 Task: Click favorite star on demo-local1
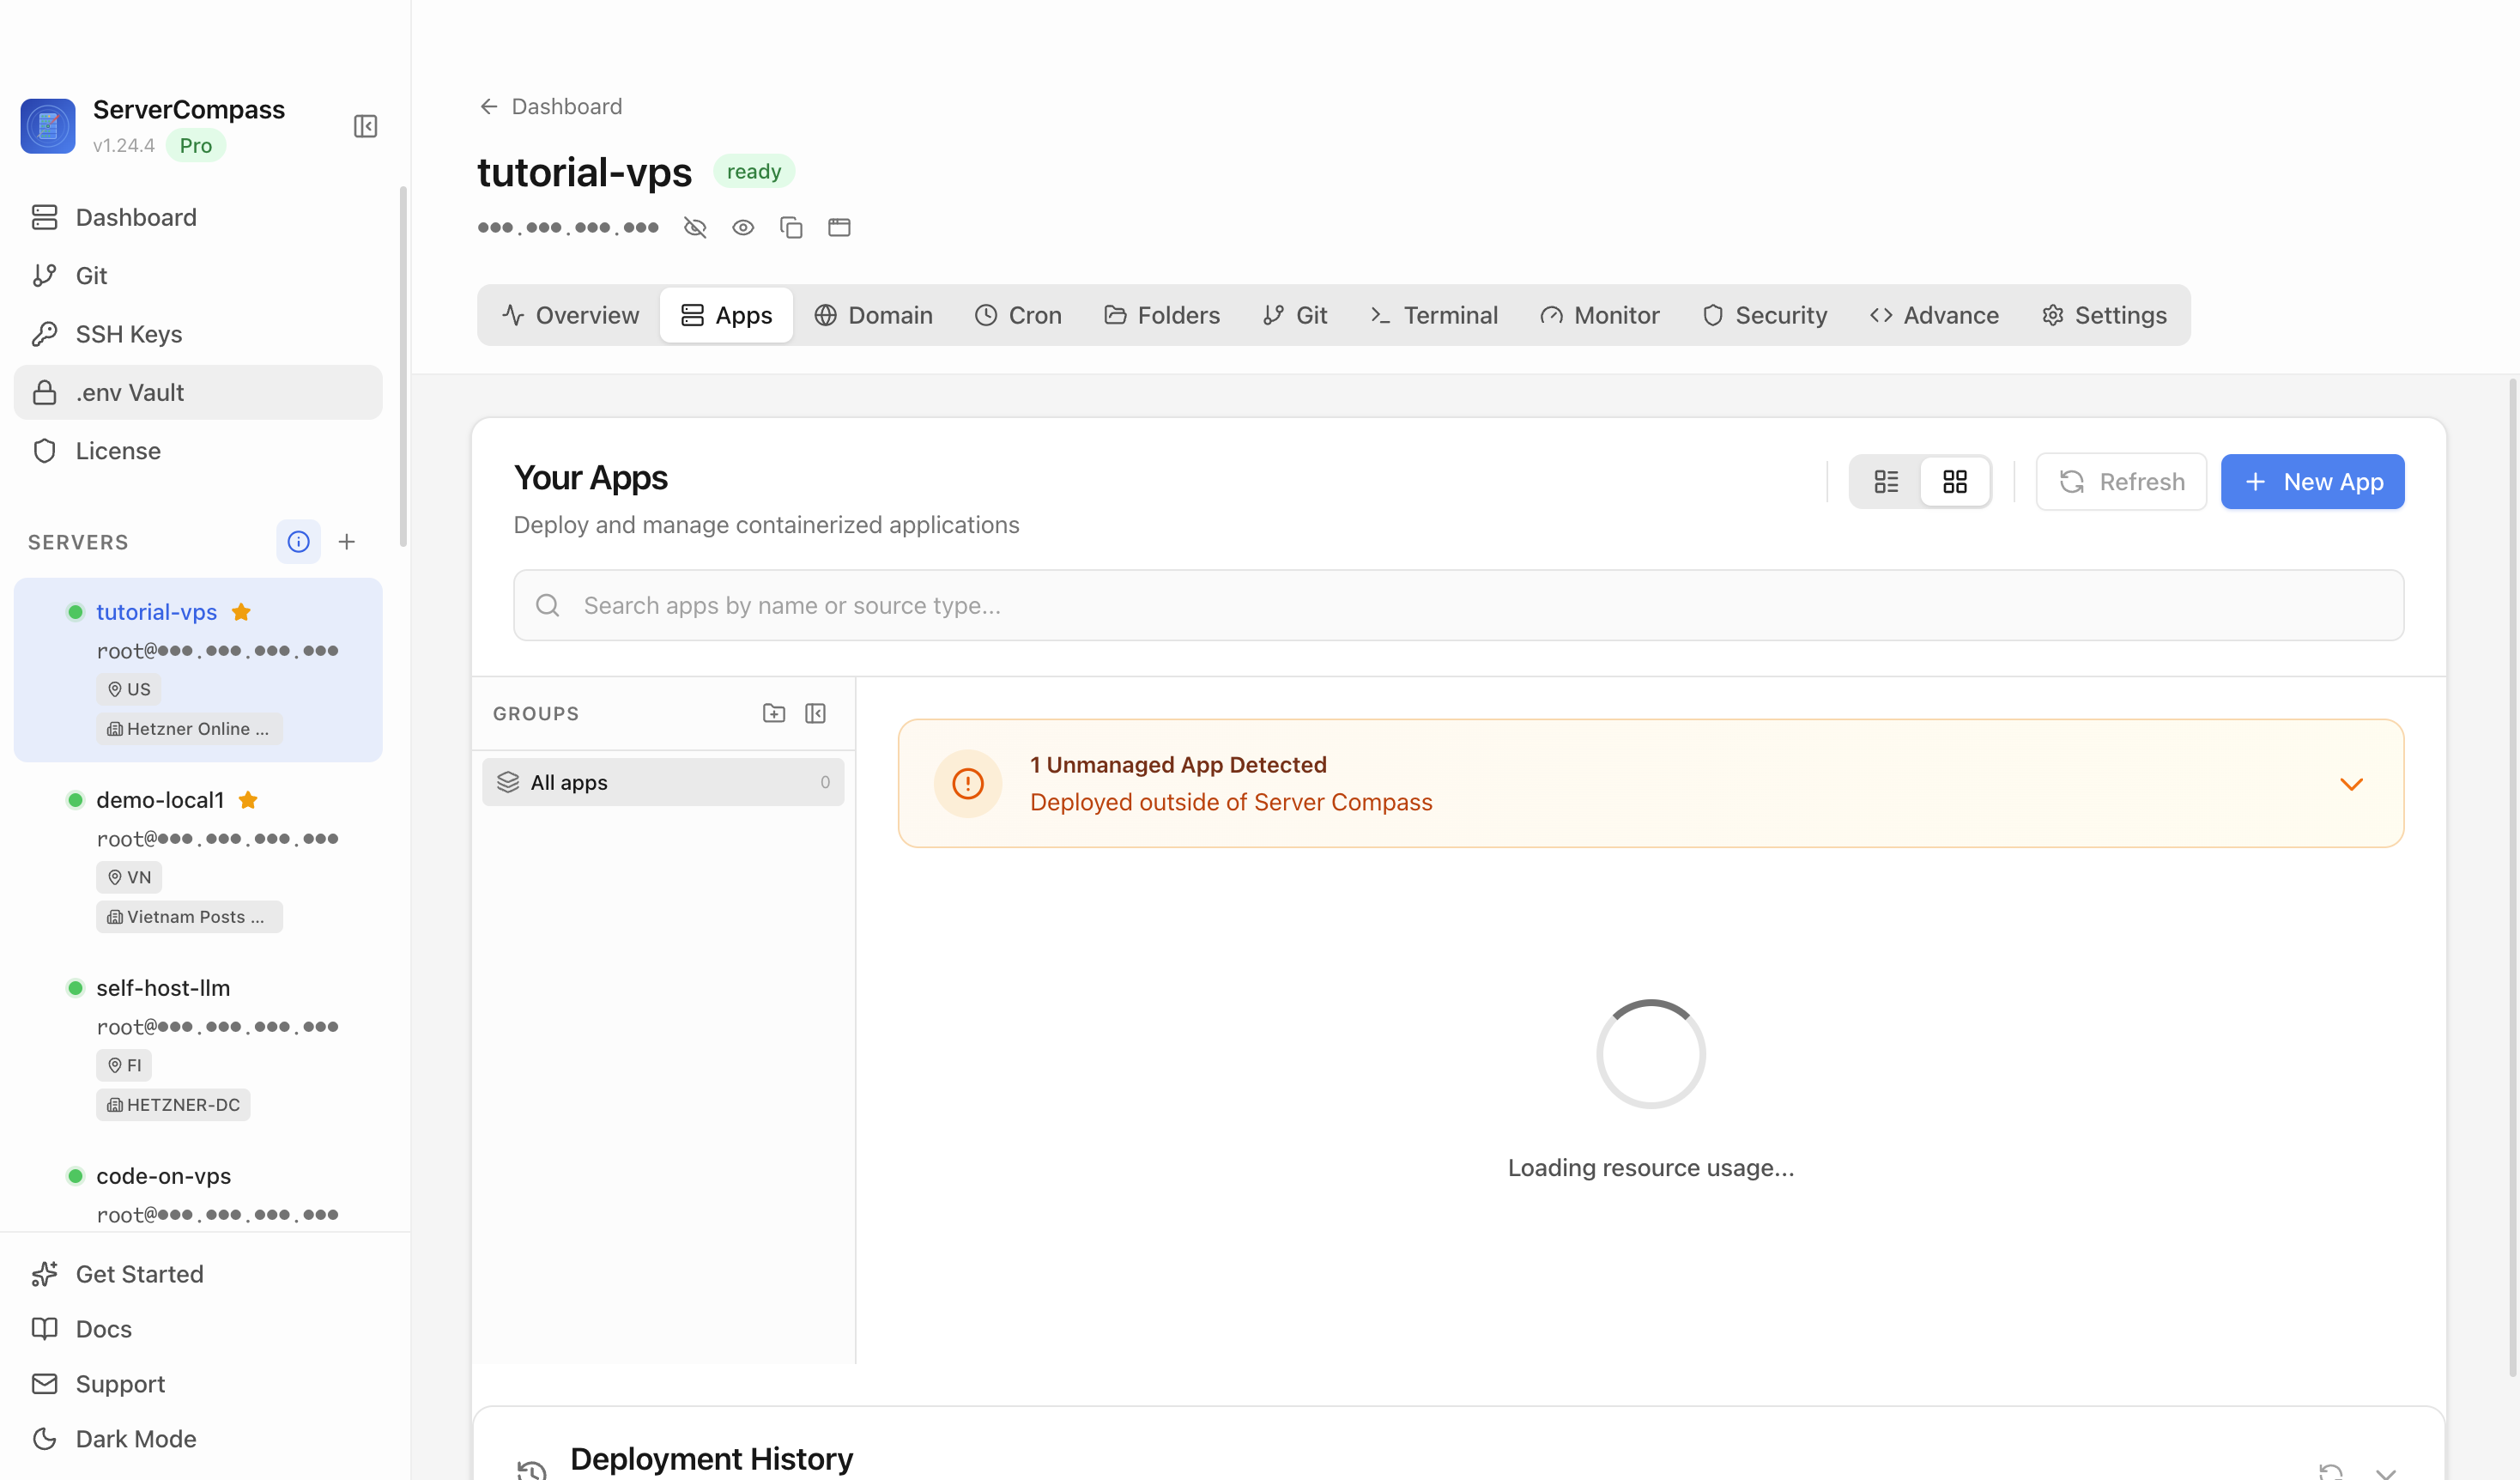click(248, 800)
